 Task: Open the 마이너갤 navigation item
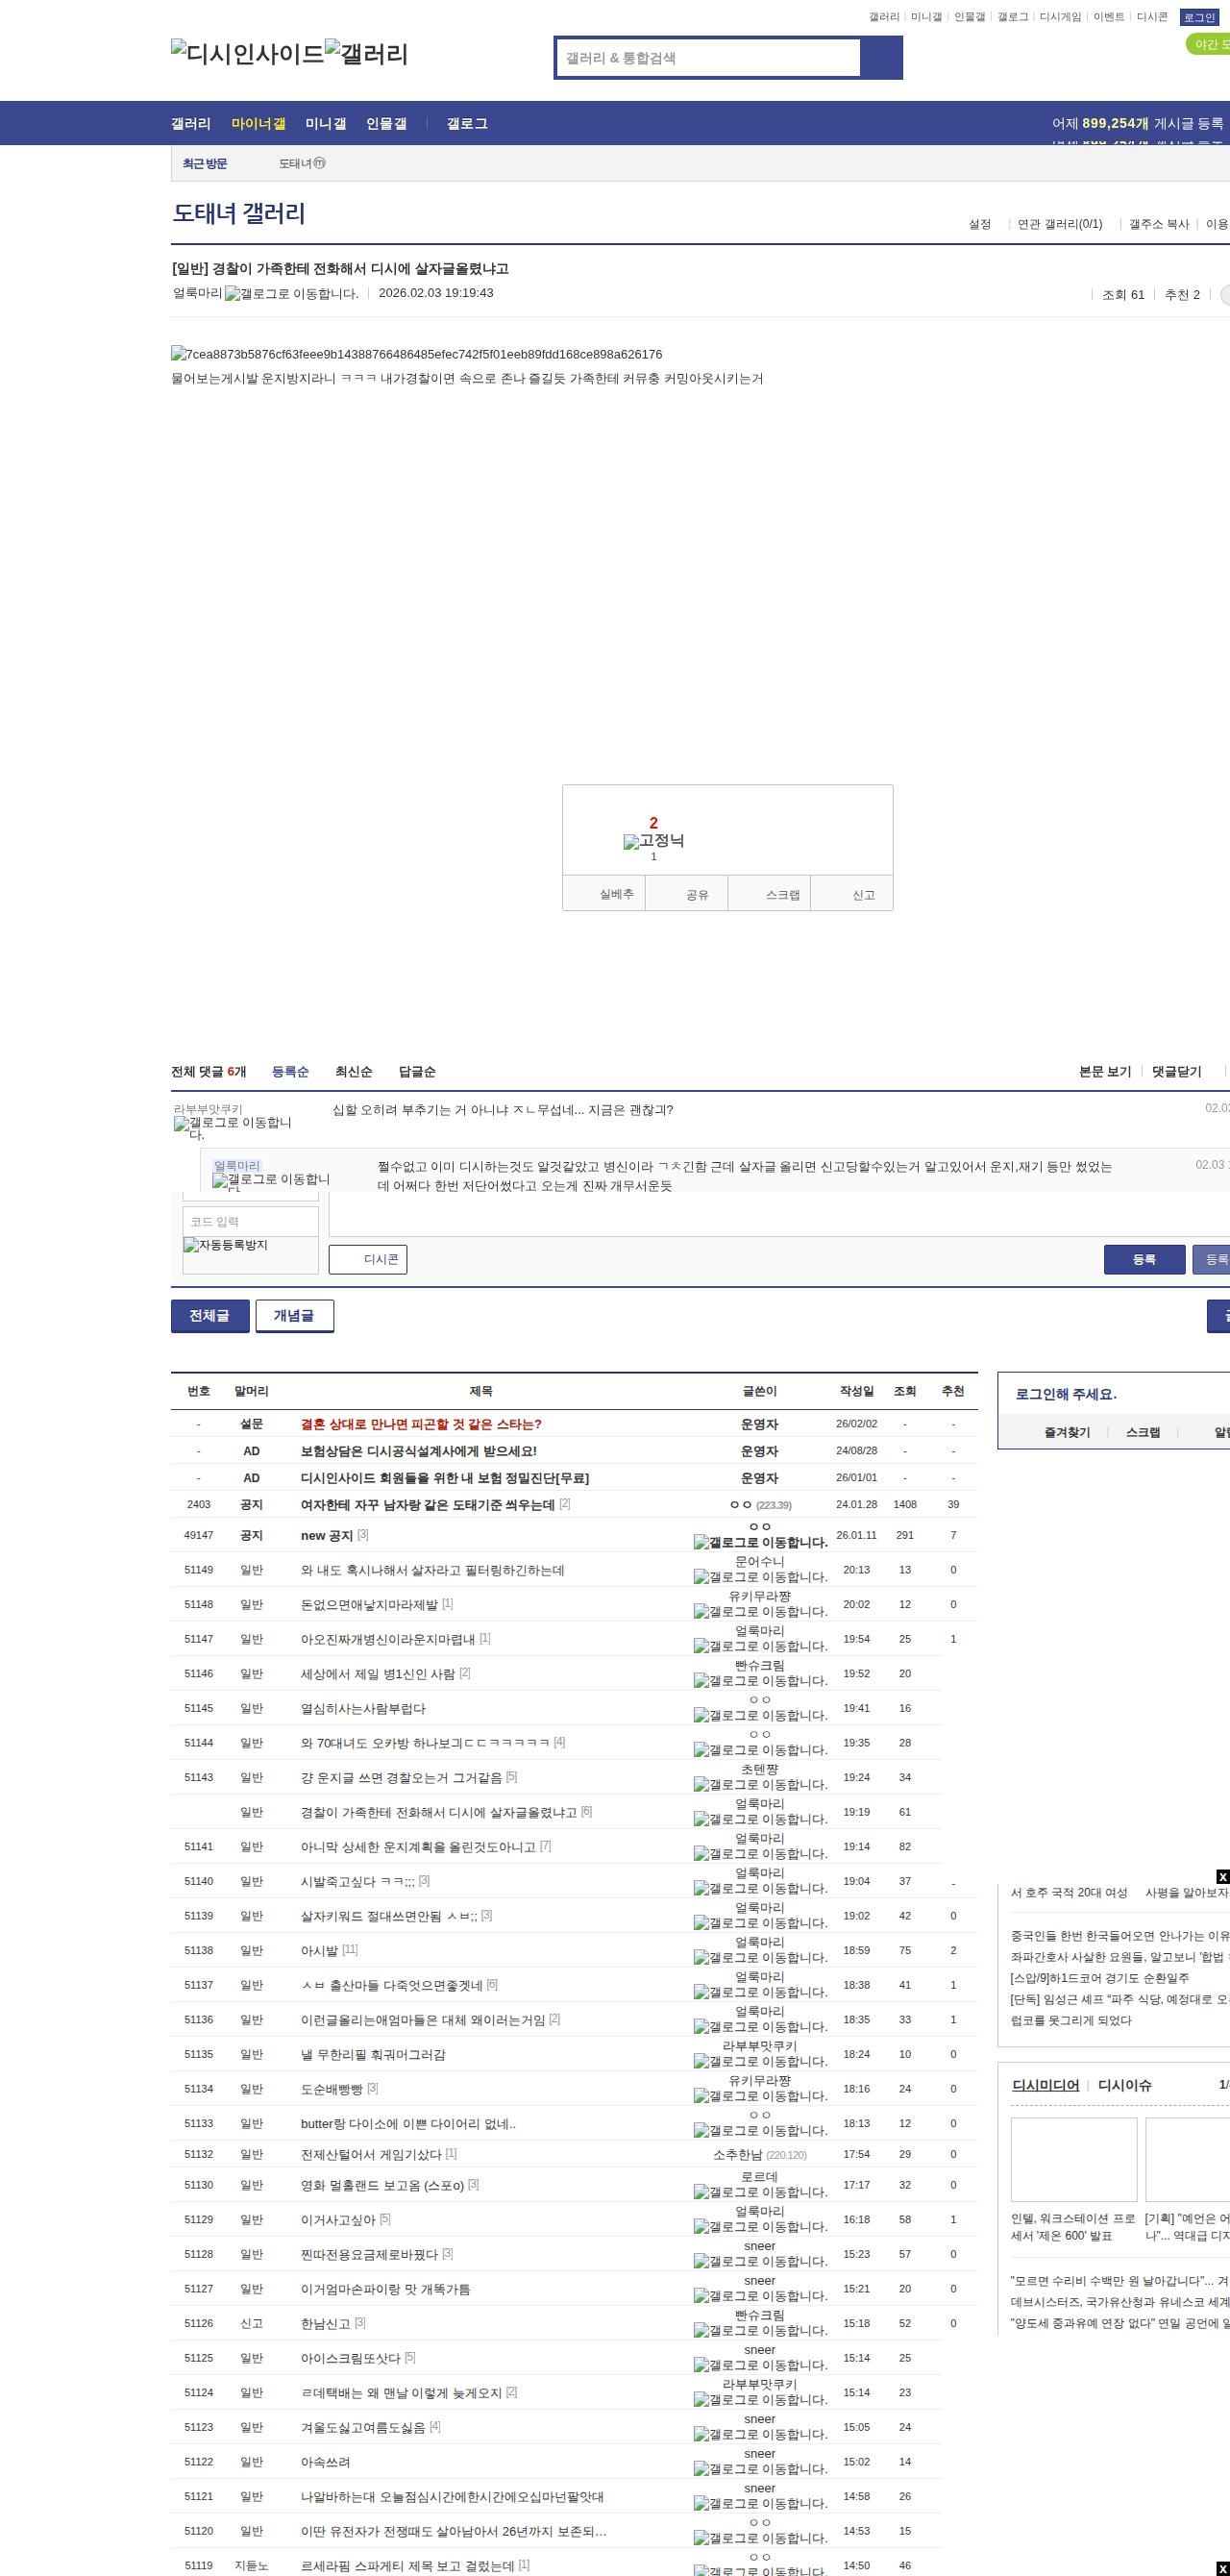[258, 123]
